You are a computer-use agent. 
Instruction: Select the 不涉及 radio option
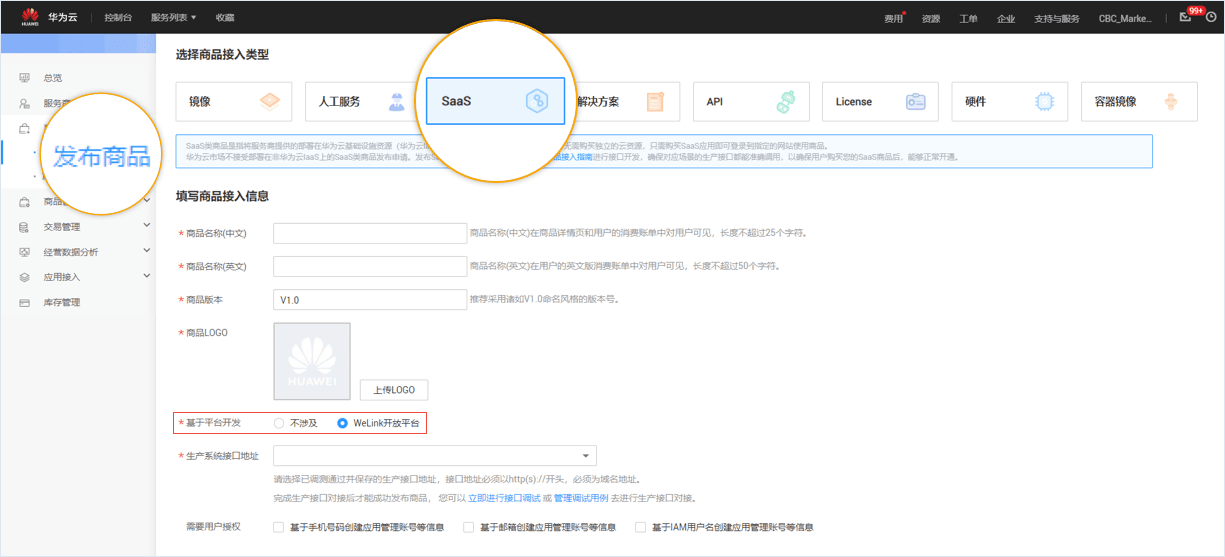coord(279,423)
